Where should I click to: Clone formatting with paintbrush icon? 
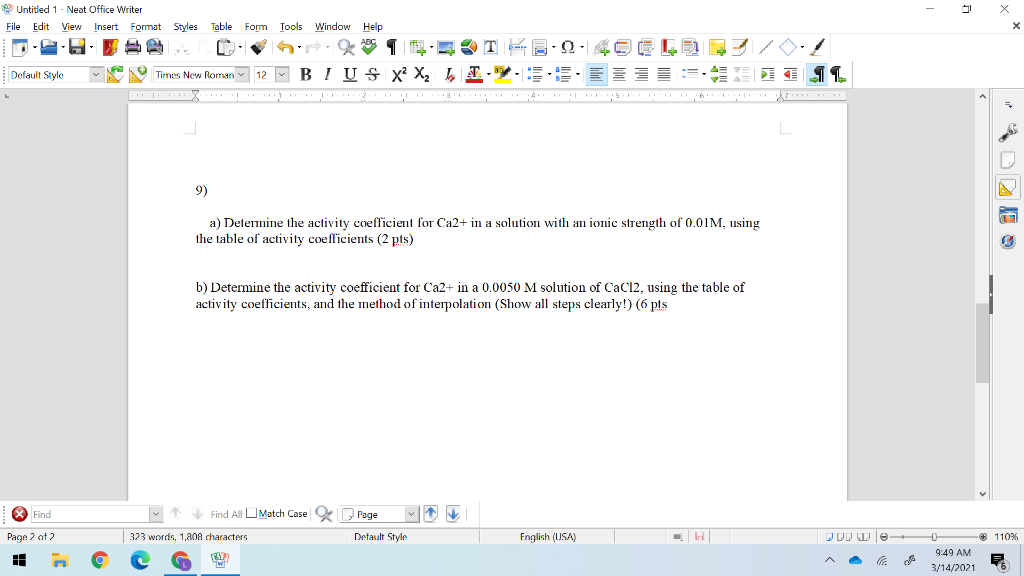point(259,47)
